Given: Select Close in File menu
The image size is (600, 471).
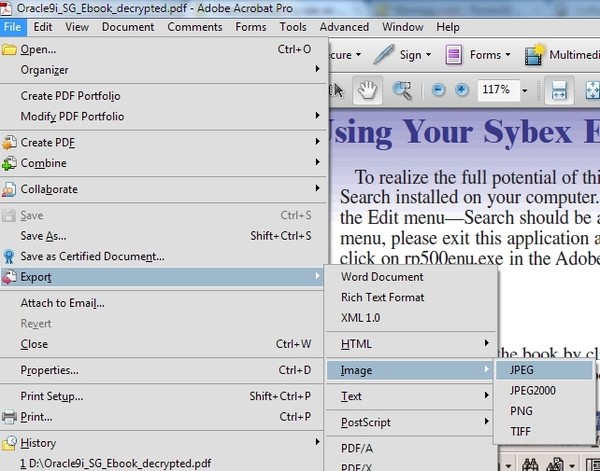Looking at the screenshot, I should [163, 344].
